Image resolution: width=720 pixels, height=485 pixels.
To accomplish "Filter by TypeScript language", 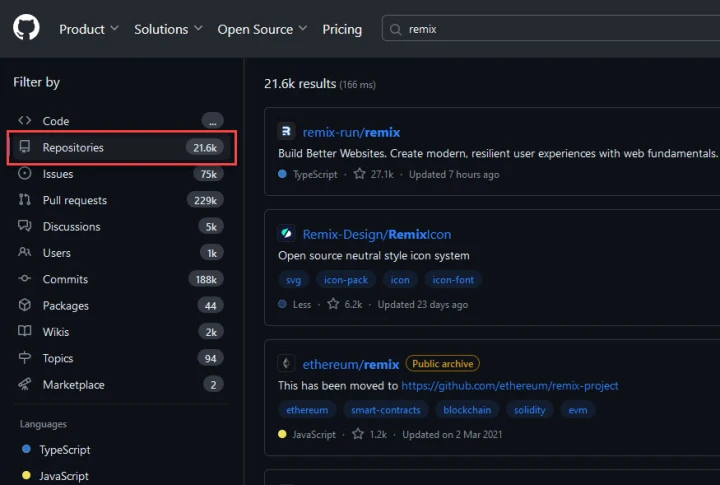I will coord(65,450).
